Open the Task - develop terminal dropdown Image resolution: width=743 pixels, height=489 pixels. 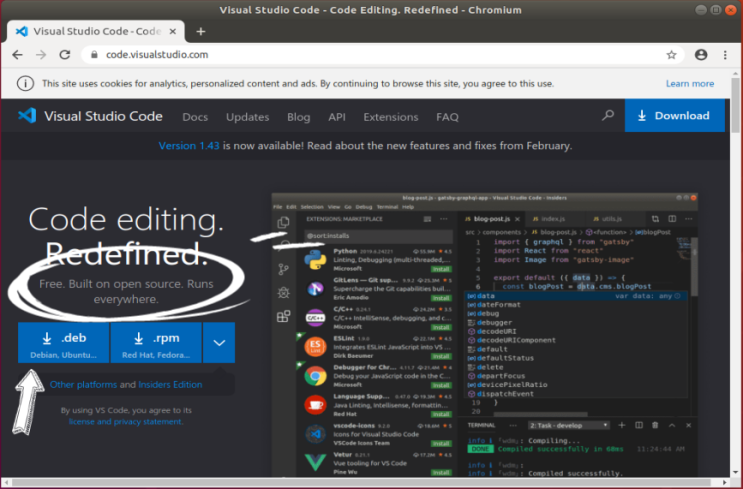[569, 426]
